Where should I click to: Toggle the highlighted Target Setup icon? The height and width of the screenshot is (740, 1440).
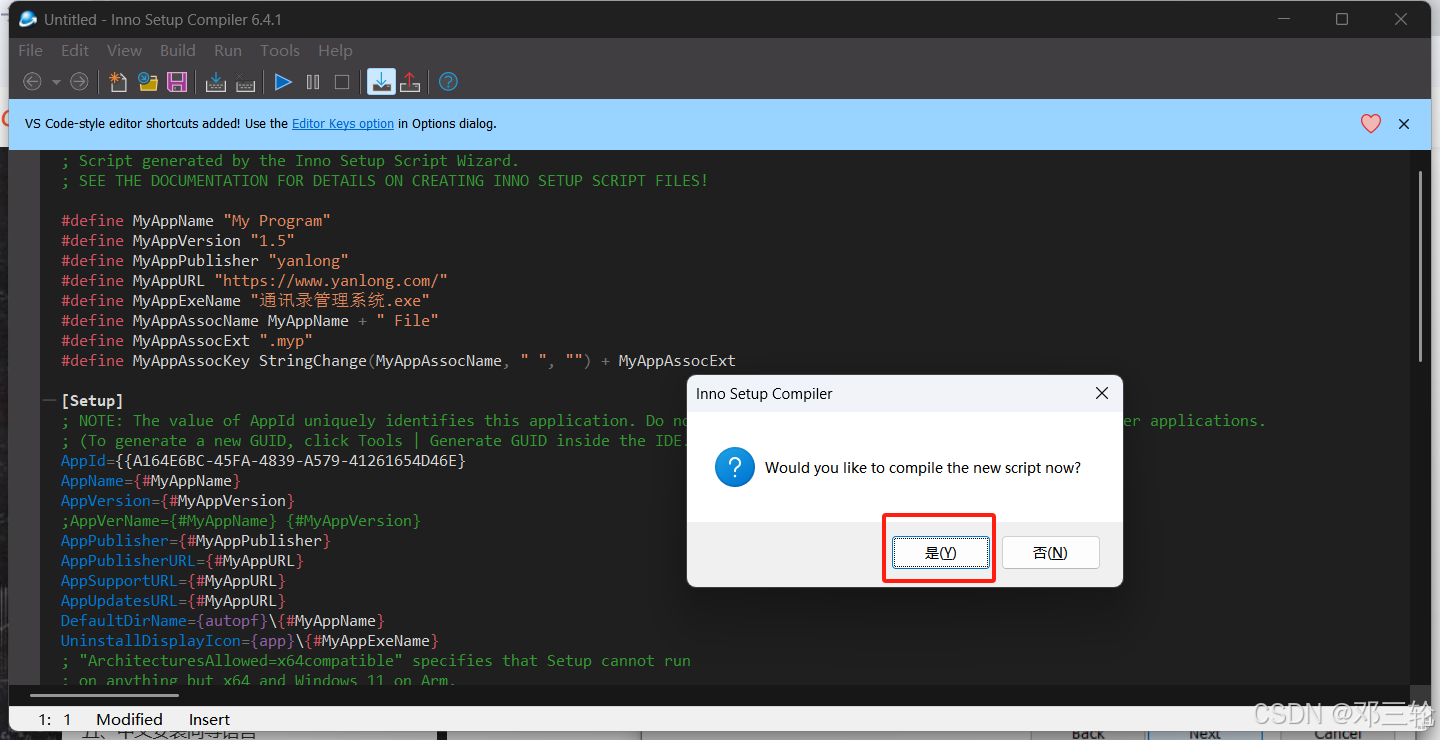coord(381,82)
